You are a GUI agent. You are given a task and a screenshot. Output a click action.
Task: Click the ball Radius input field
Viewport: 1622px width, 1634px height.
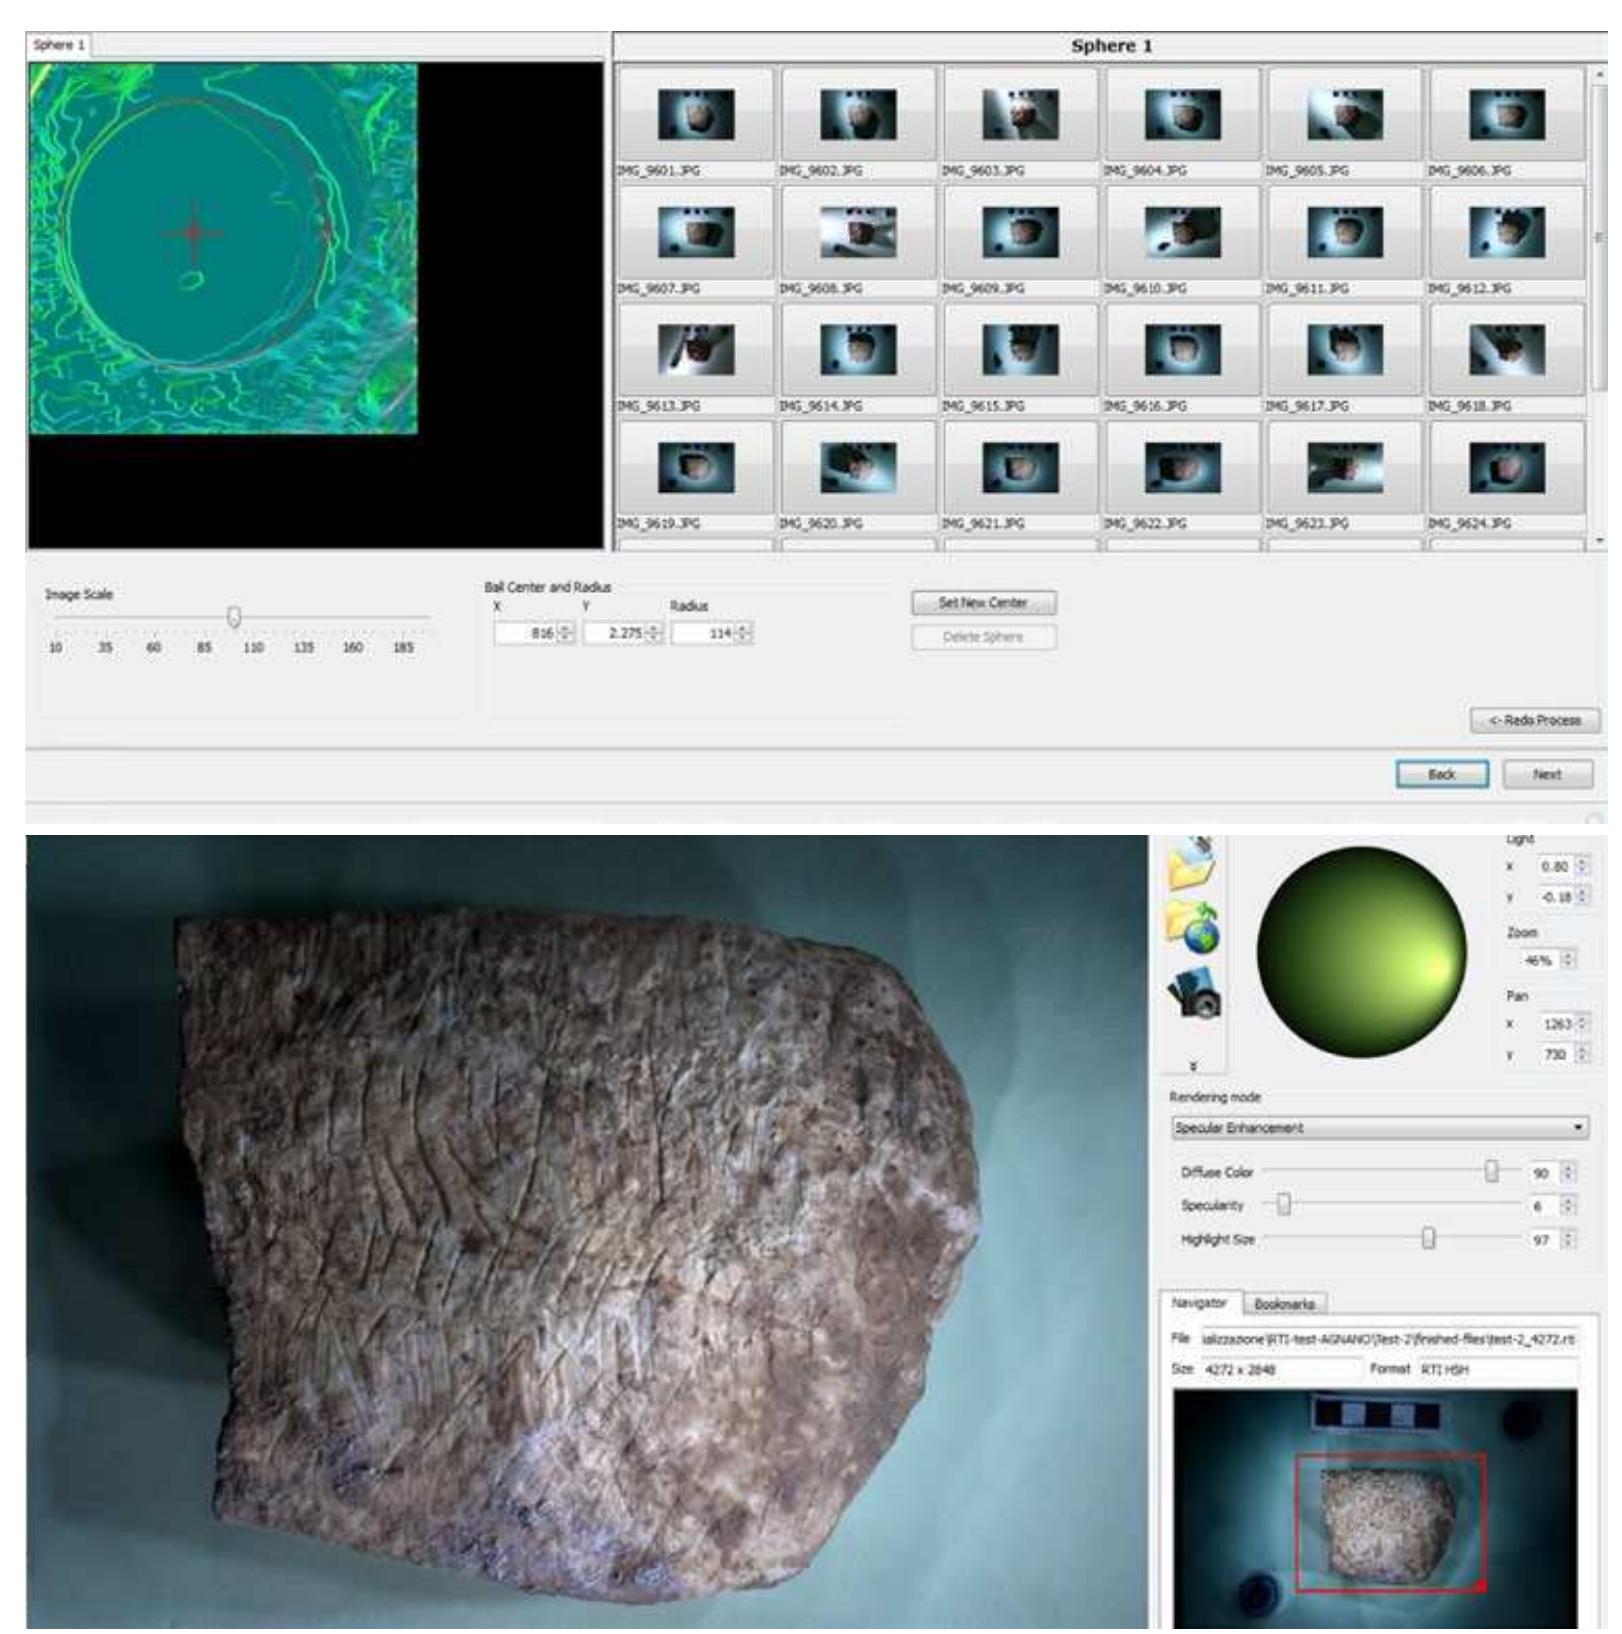(704, 633)
